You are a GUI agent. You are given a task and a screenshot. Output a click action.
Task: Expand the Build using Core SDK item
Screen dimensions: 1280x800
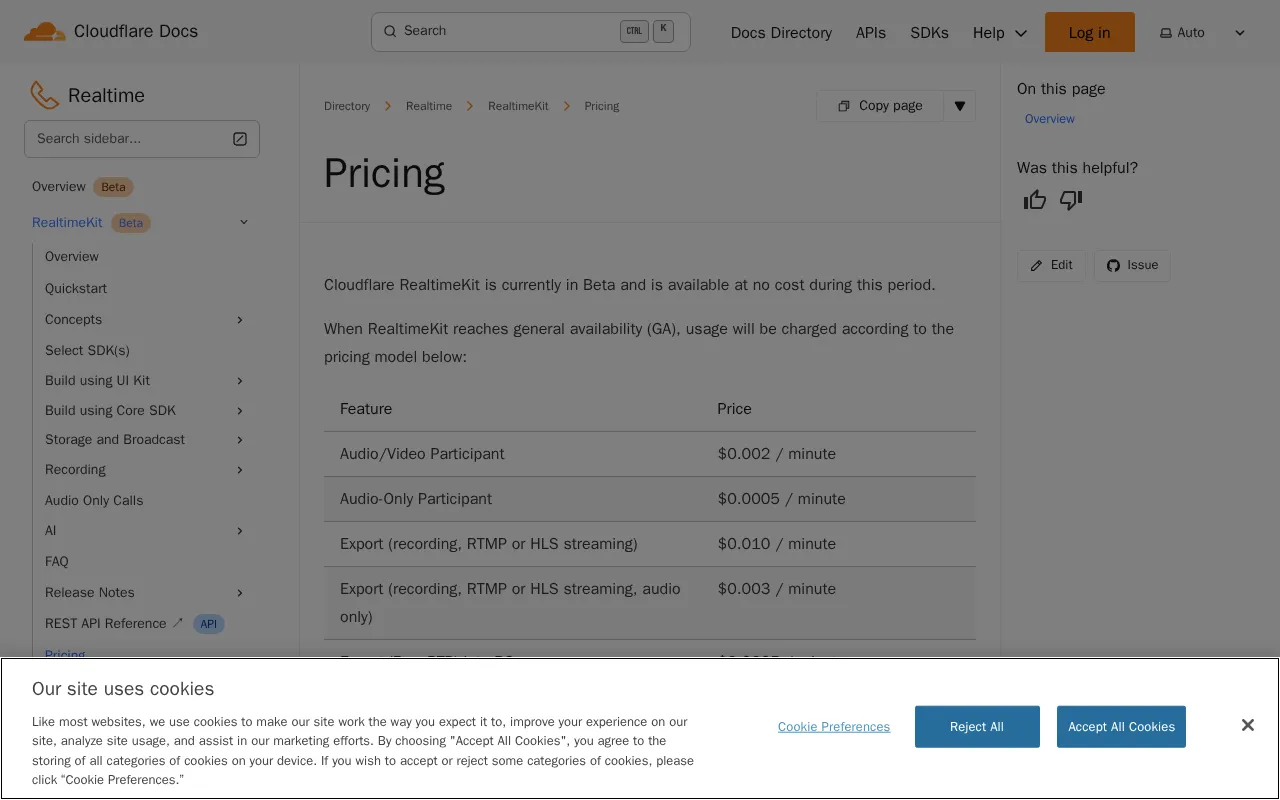coord(240,411)
